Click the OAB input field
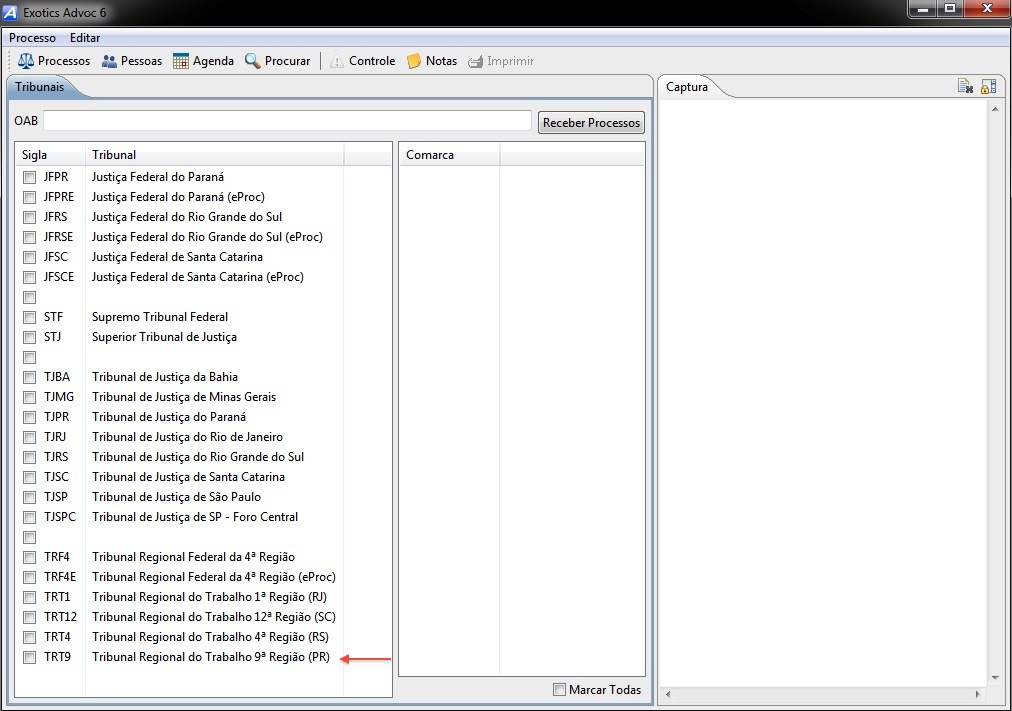The height and width of the screenshot is (711, 1012). (287, 121)
